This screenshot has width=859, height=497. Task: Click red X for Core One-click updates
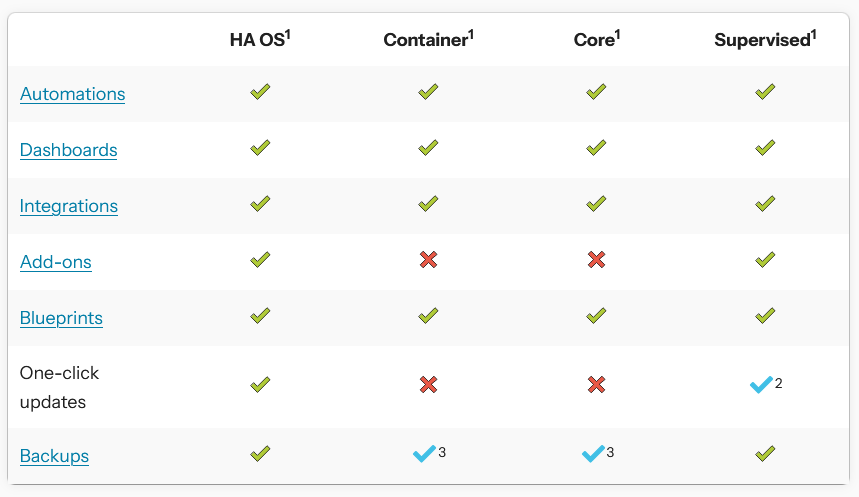[596, 385]
